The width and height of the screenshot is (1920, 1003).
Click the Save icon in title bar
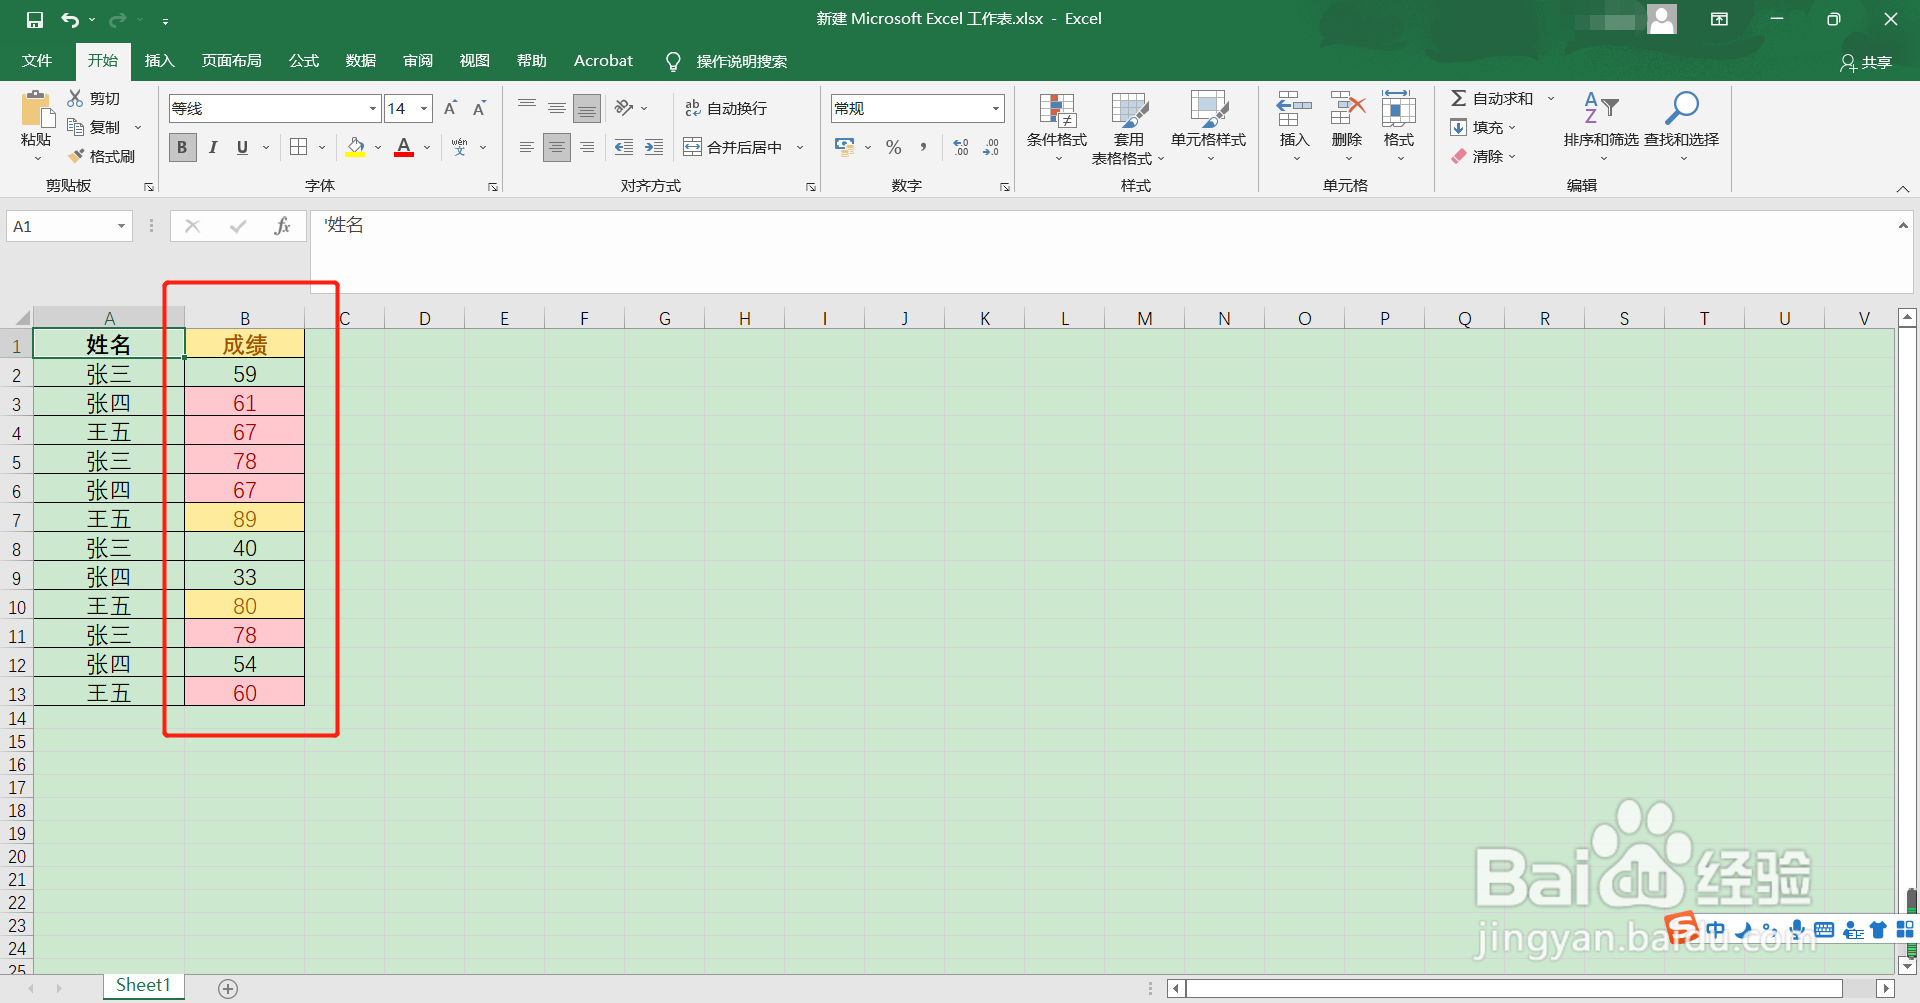coord(35,19)
